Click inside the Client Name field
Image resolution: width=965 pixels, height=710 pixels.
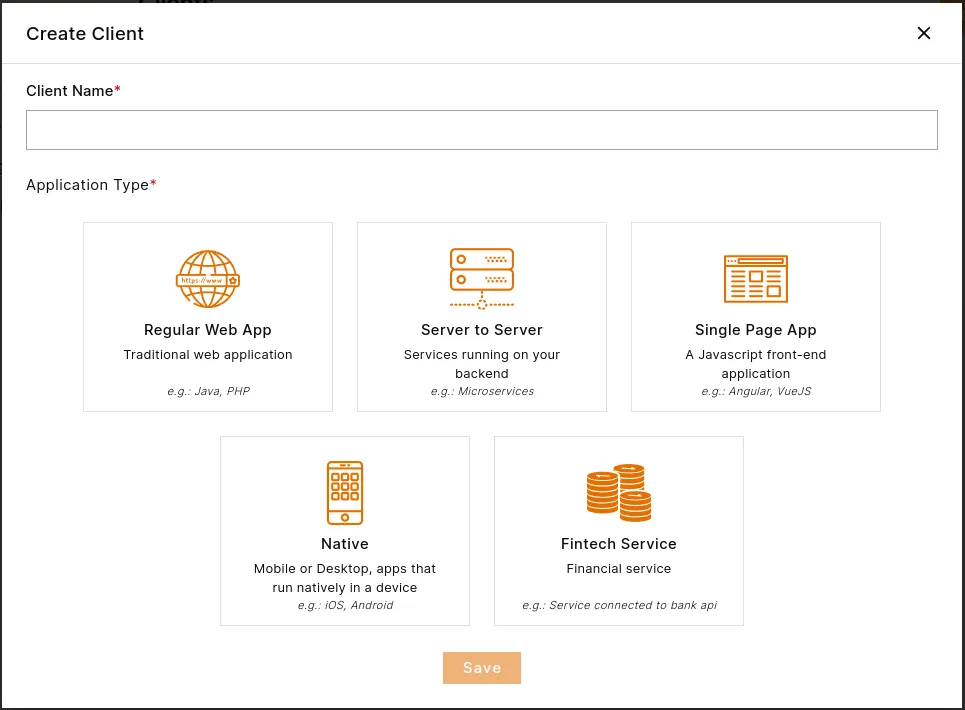click(481, 129)
